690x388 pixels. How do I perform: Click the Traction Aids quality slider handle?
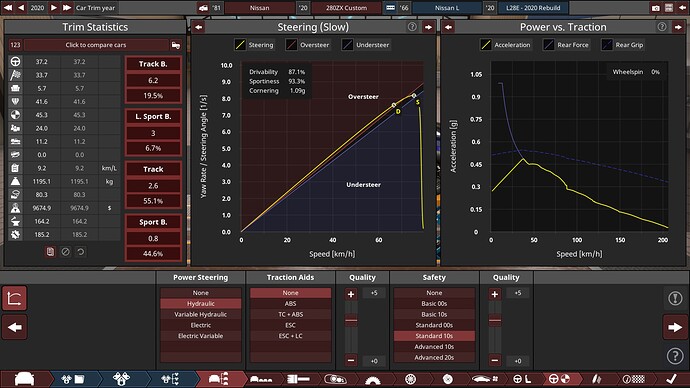click(351, 320)
